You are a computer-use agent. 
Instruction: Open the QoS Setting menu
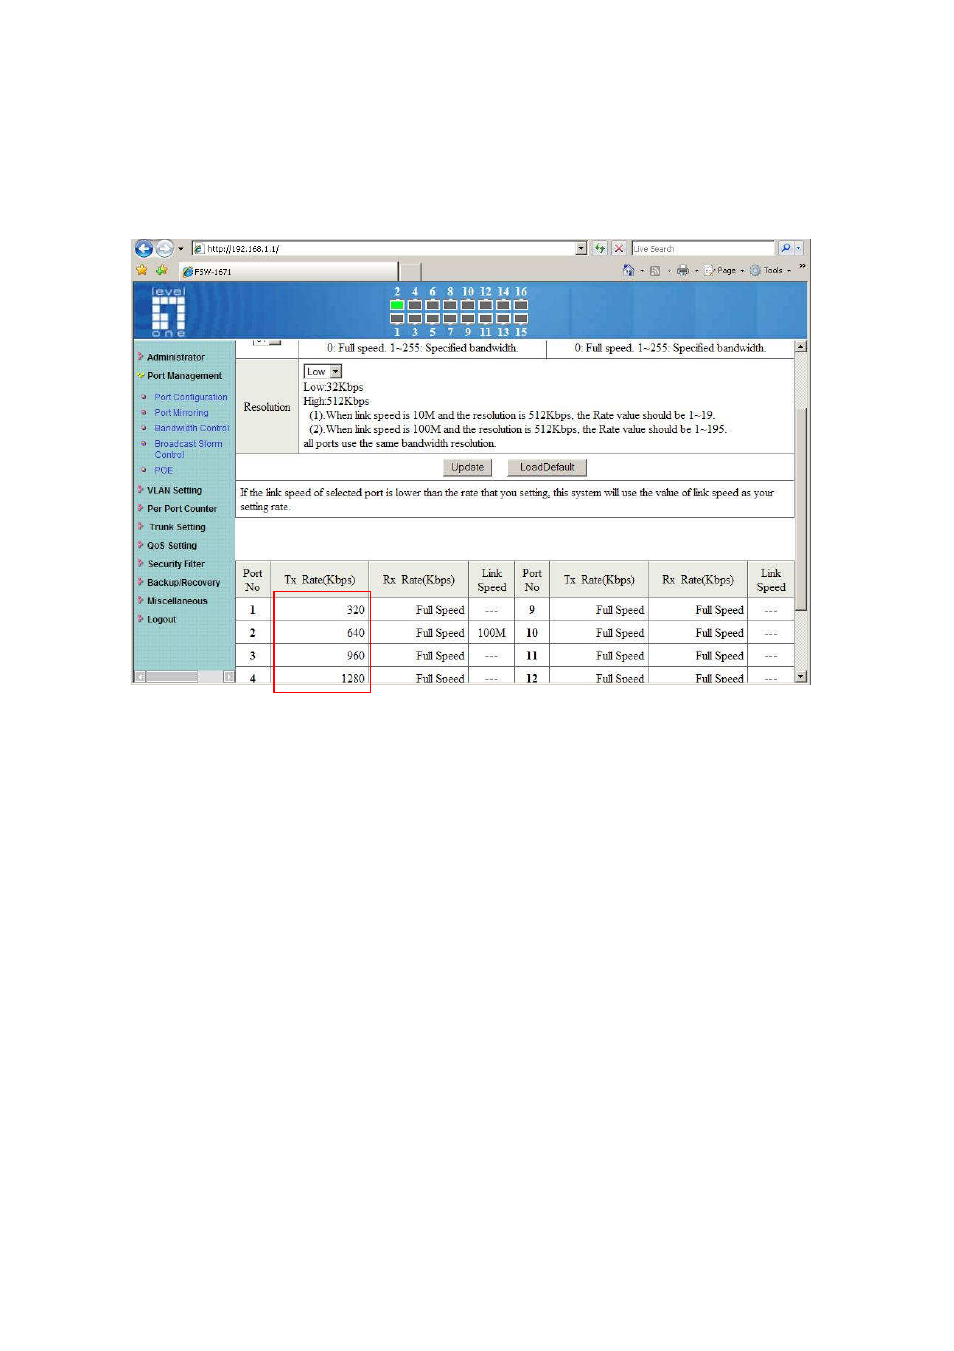[x=172, y=546]
